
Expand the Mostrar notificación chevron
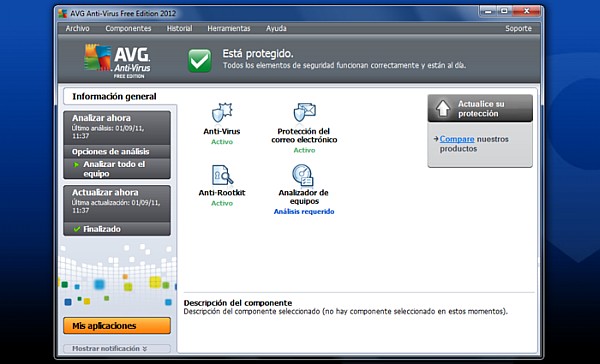(x=145, y=349)
